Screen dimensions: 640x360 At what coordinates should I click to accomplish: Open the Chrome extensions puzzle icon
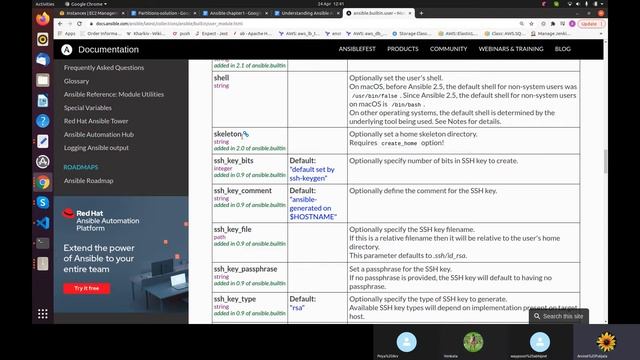[553, 24]
